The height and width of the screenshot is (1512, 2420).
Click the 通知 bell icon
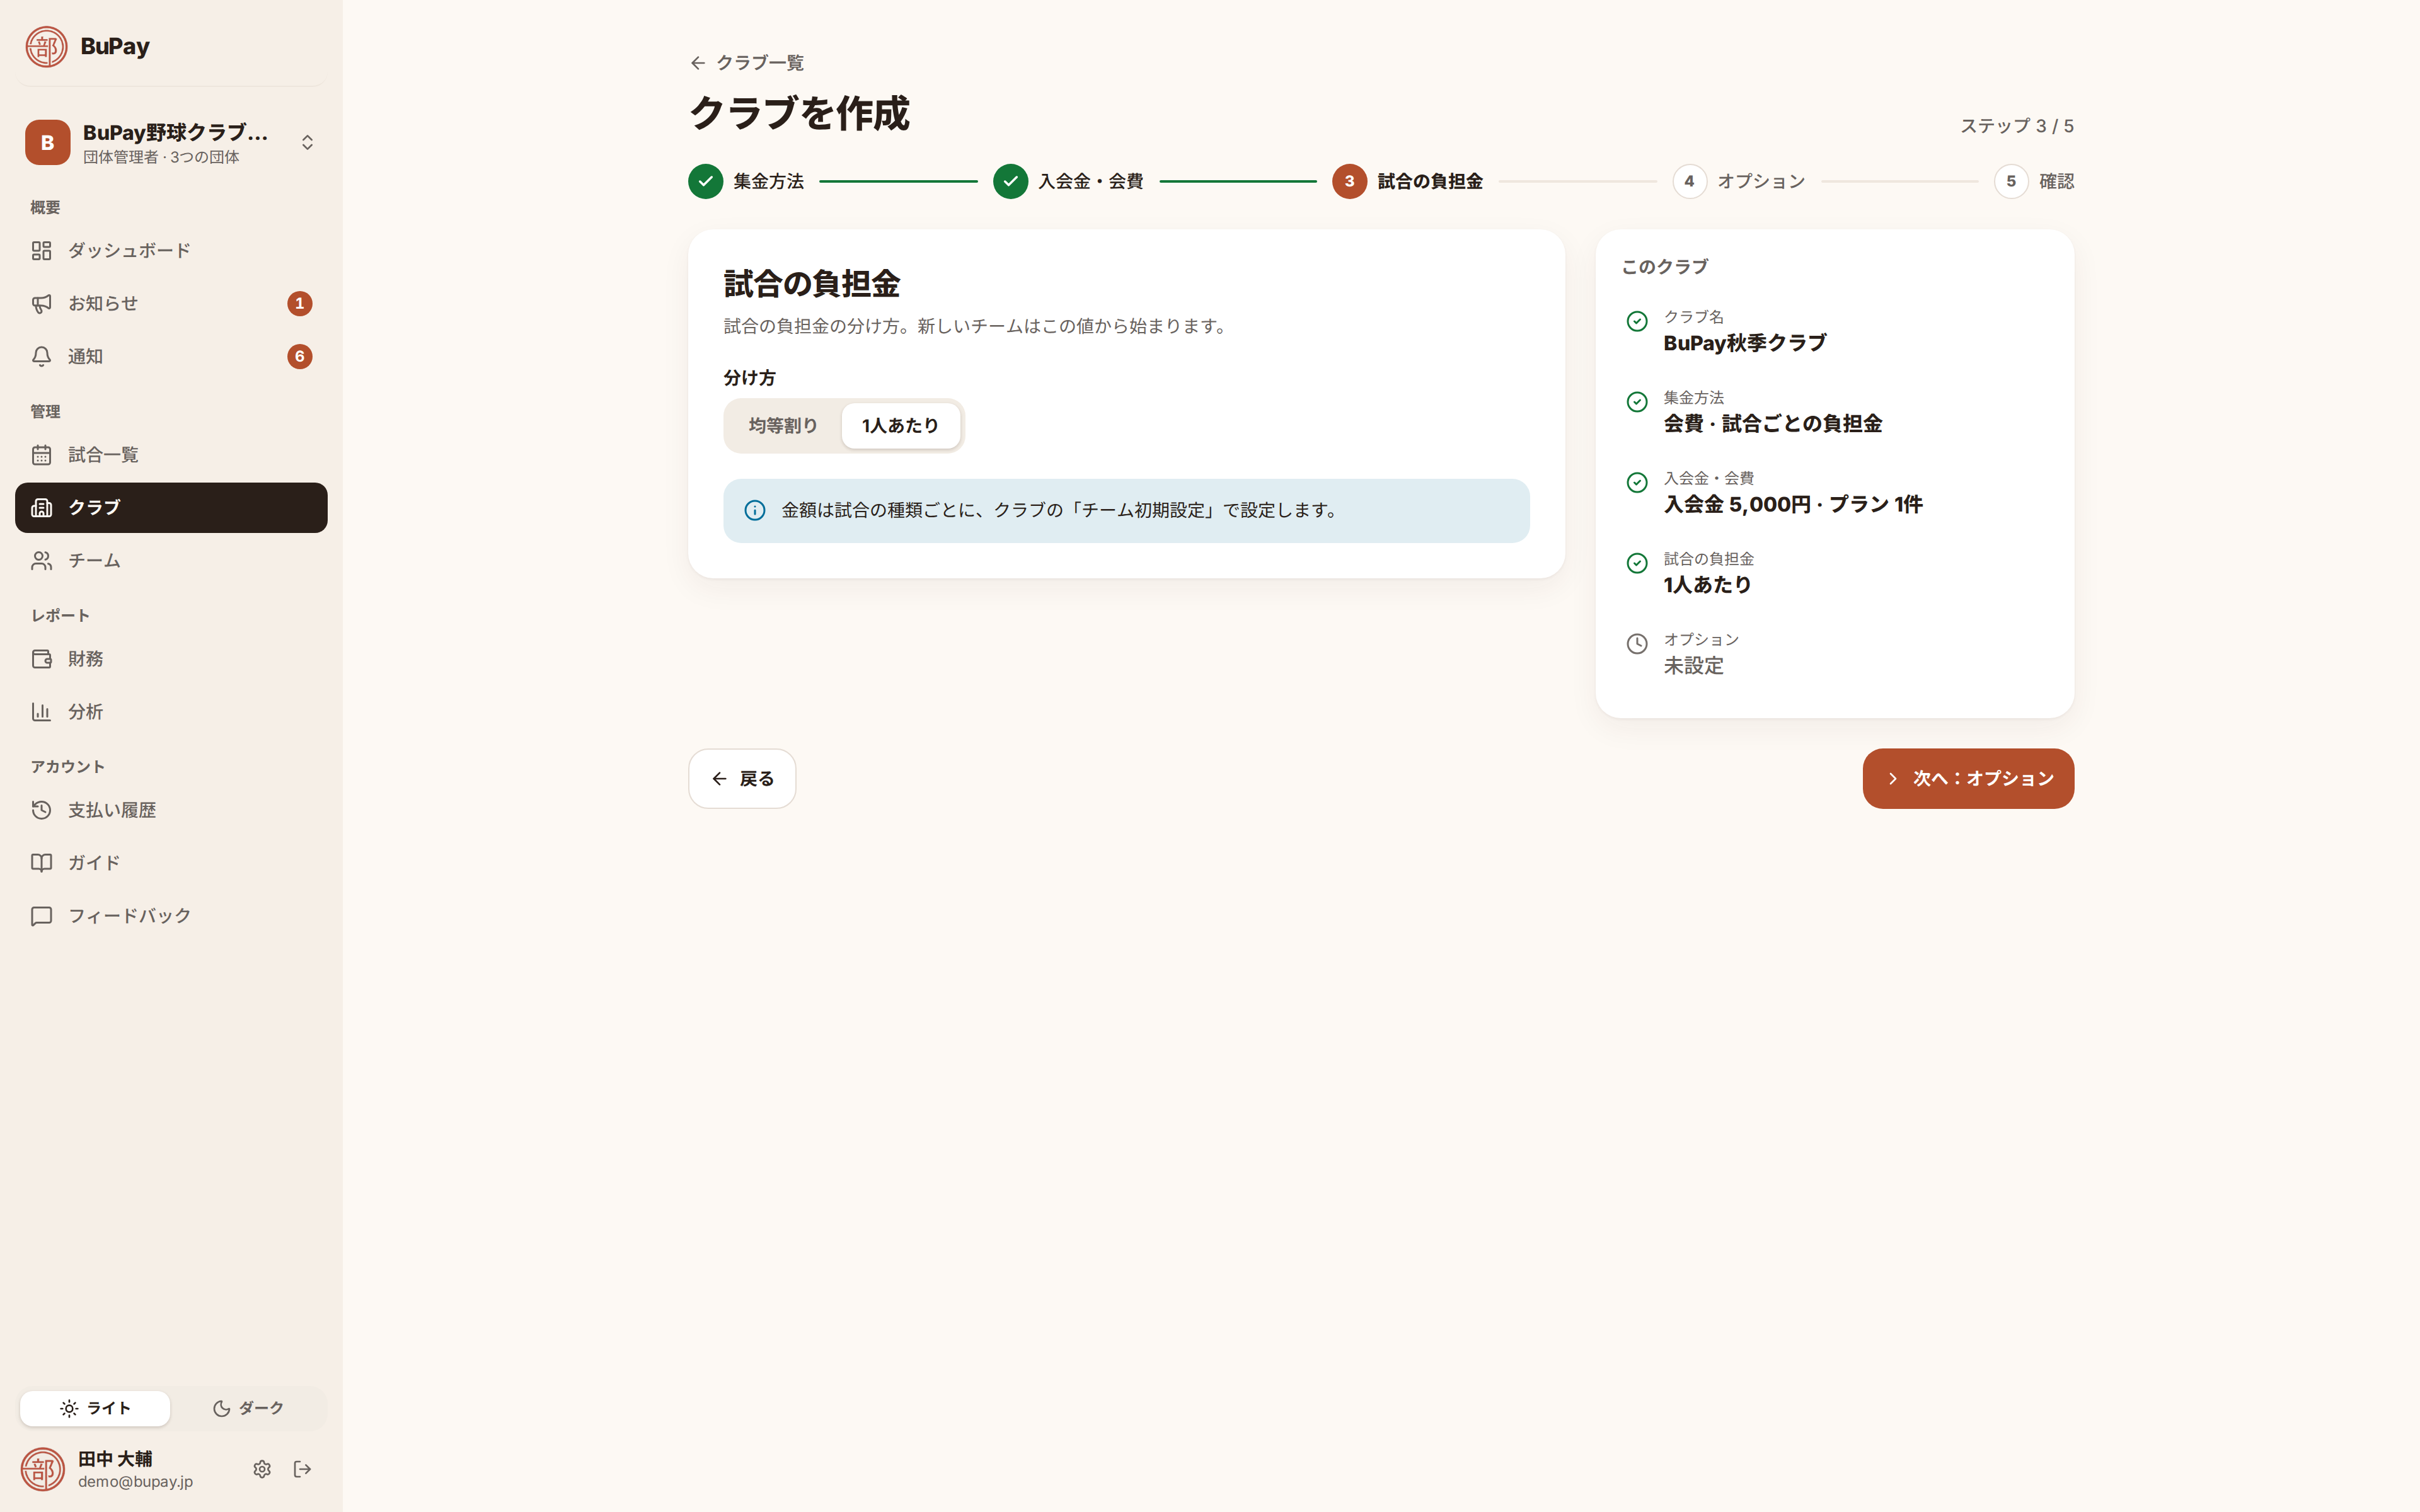(x=41, y=356)
